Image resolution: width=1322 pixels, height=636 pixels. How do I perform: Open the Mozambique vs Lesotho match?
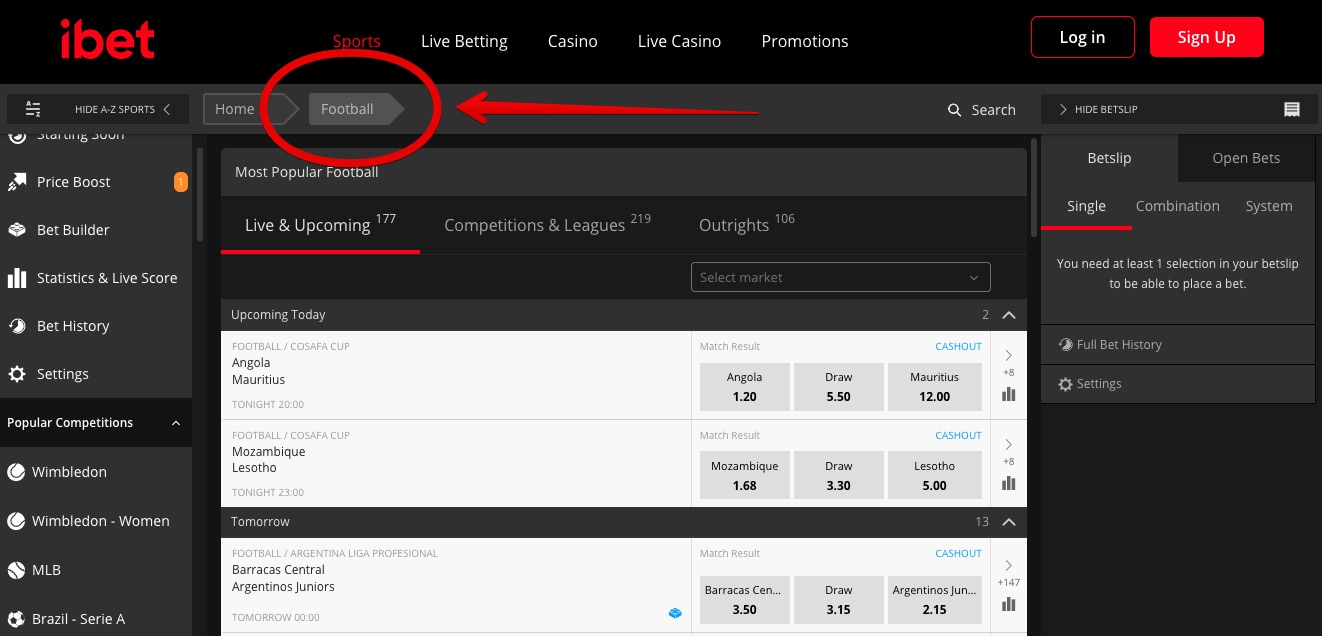point(456,463)
